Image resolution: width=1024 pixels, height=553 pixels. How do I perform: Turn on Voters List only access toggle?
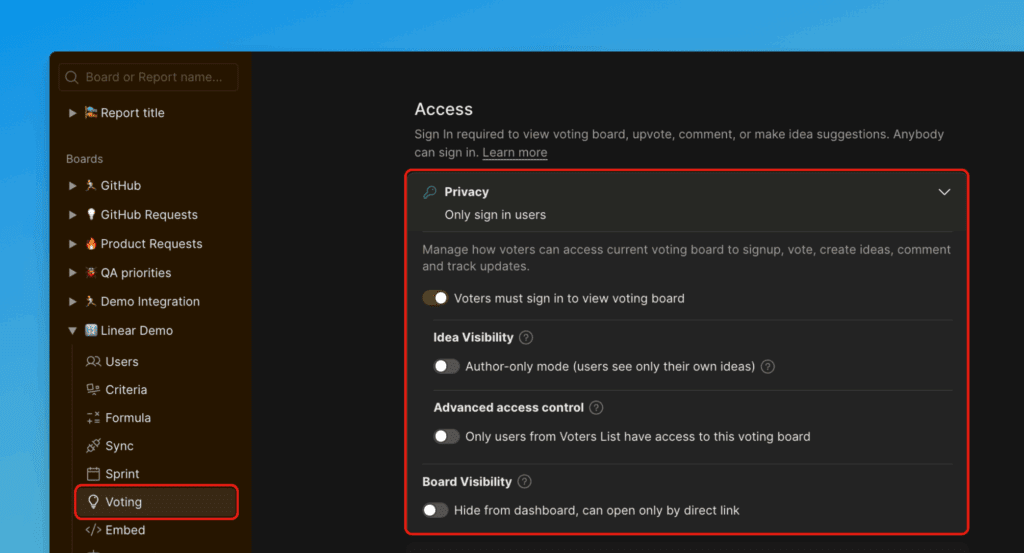[446, 437]
